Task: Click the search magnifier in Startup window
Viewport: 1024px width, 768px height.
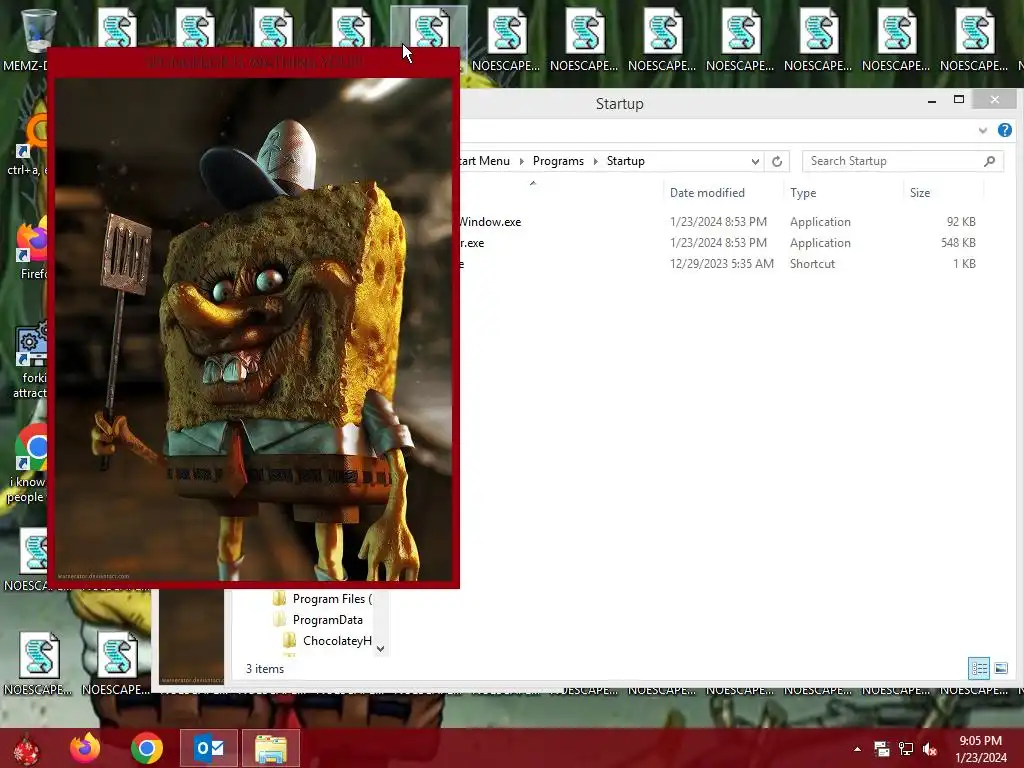Action: coord(989,161)
